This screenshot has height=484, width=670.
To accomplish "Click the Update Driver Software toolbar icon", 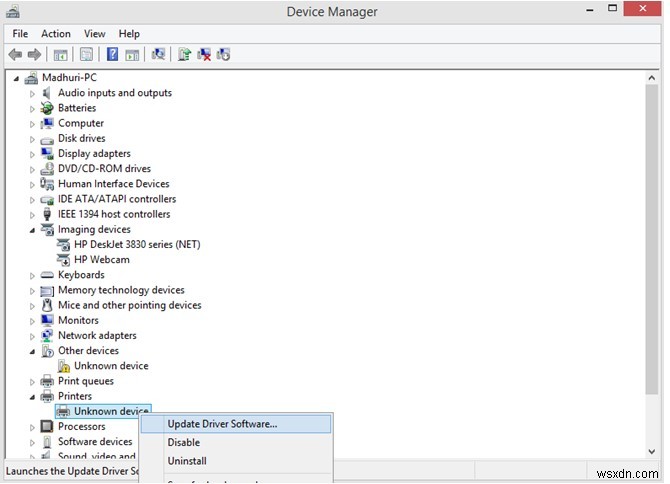I will (x=185, y=54).
